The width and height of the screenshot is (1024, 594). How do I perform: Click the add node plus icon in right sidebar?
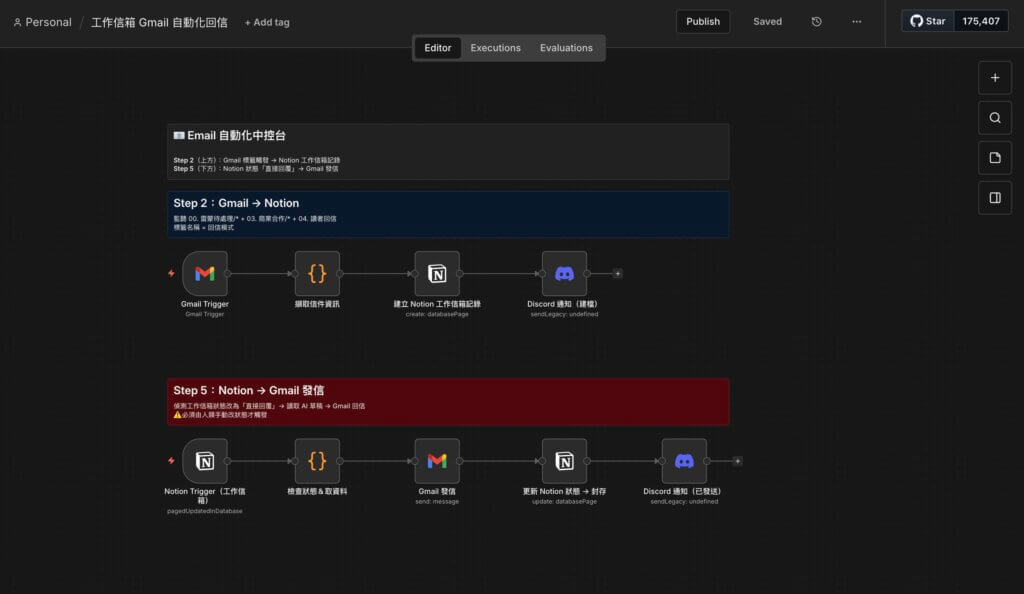pos(994,77)
